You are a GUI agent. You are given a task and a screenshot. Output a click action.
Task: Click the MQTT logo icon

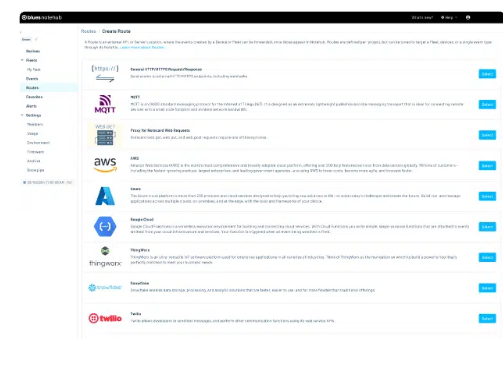coord(105,104)
